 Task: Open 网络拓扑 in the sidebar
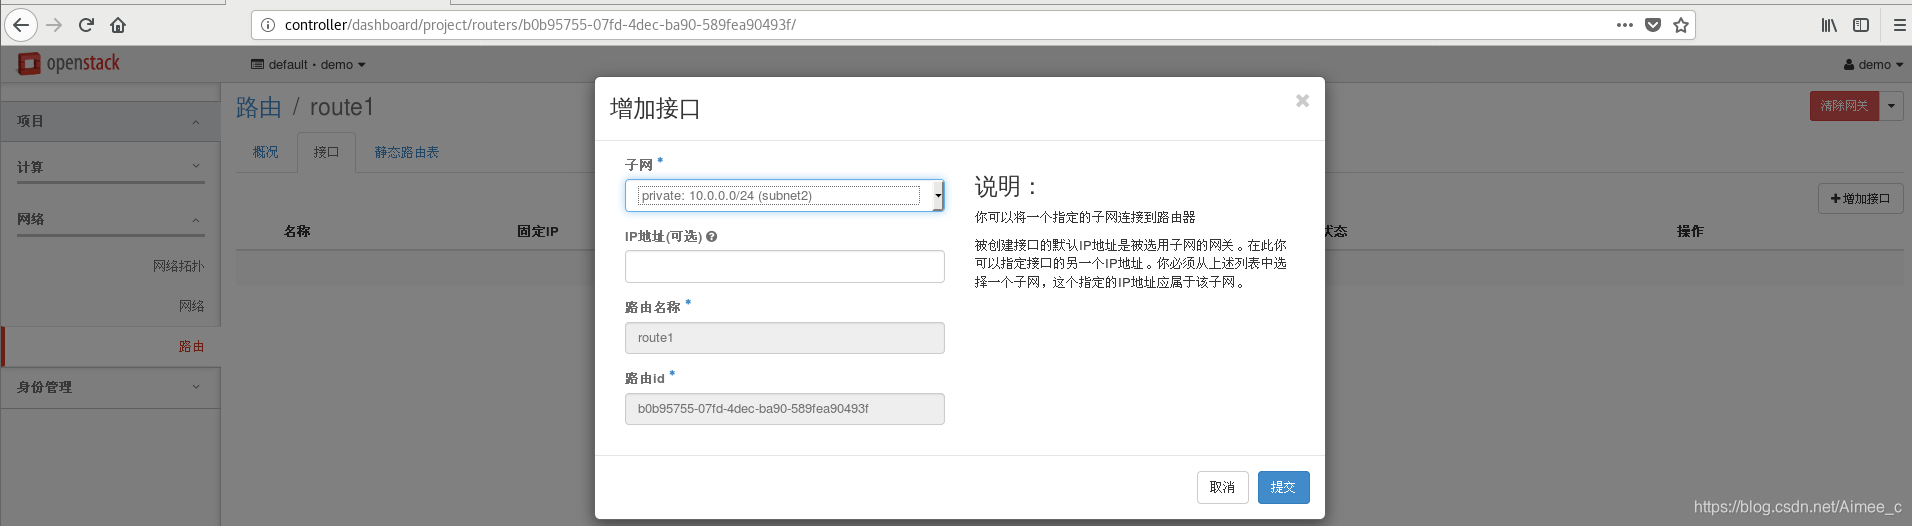coord(178,266)
